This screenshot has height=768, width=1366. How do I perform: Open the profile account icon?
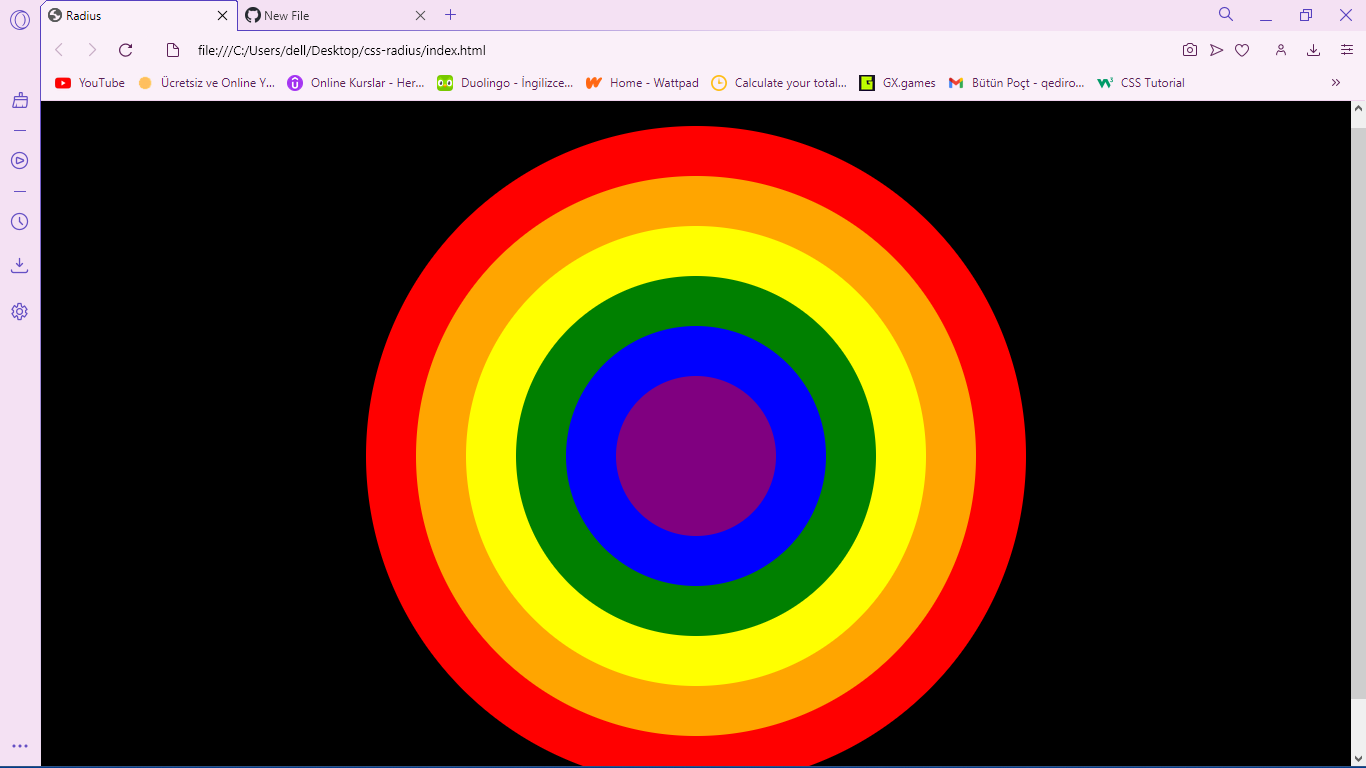click(x=1280, y=50)
